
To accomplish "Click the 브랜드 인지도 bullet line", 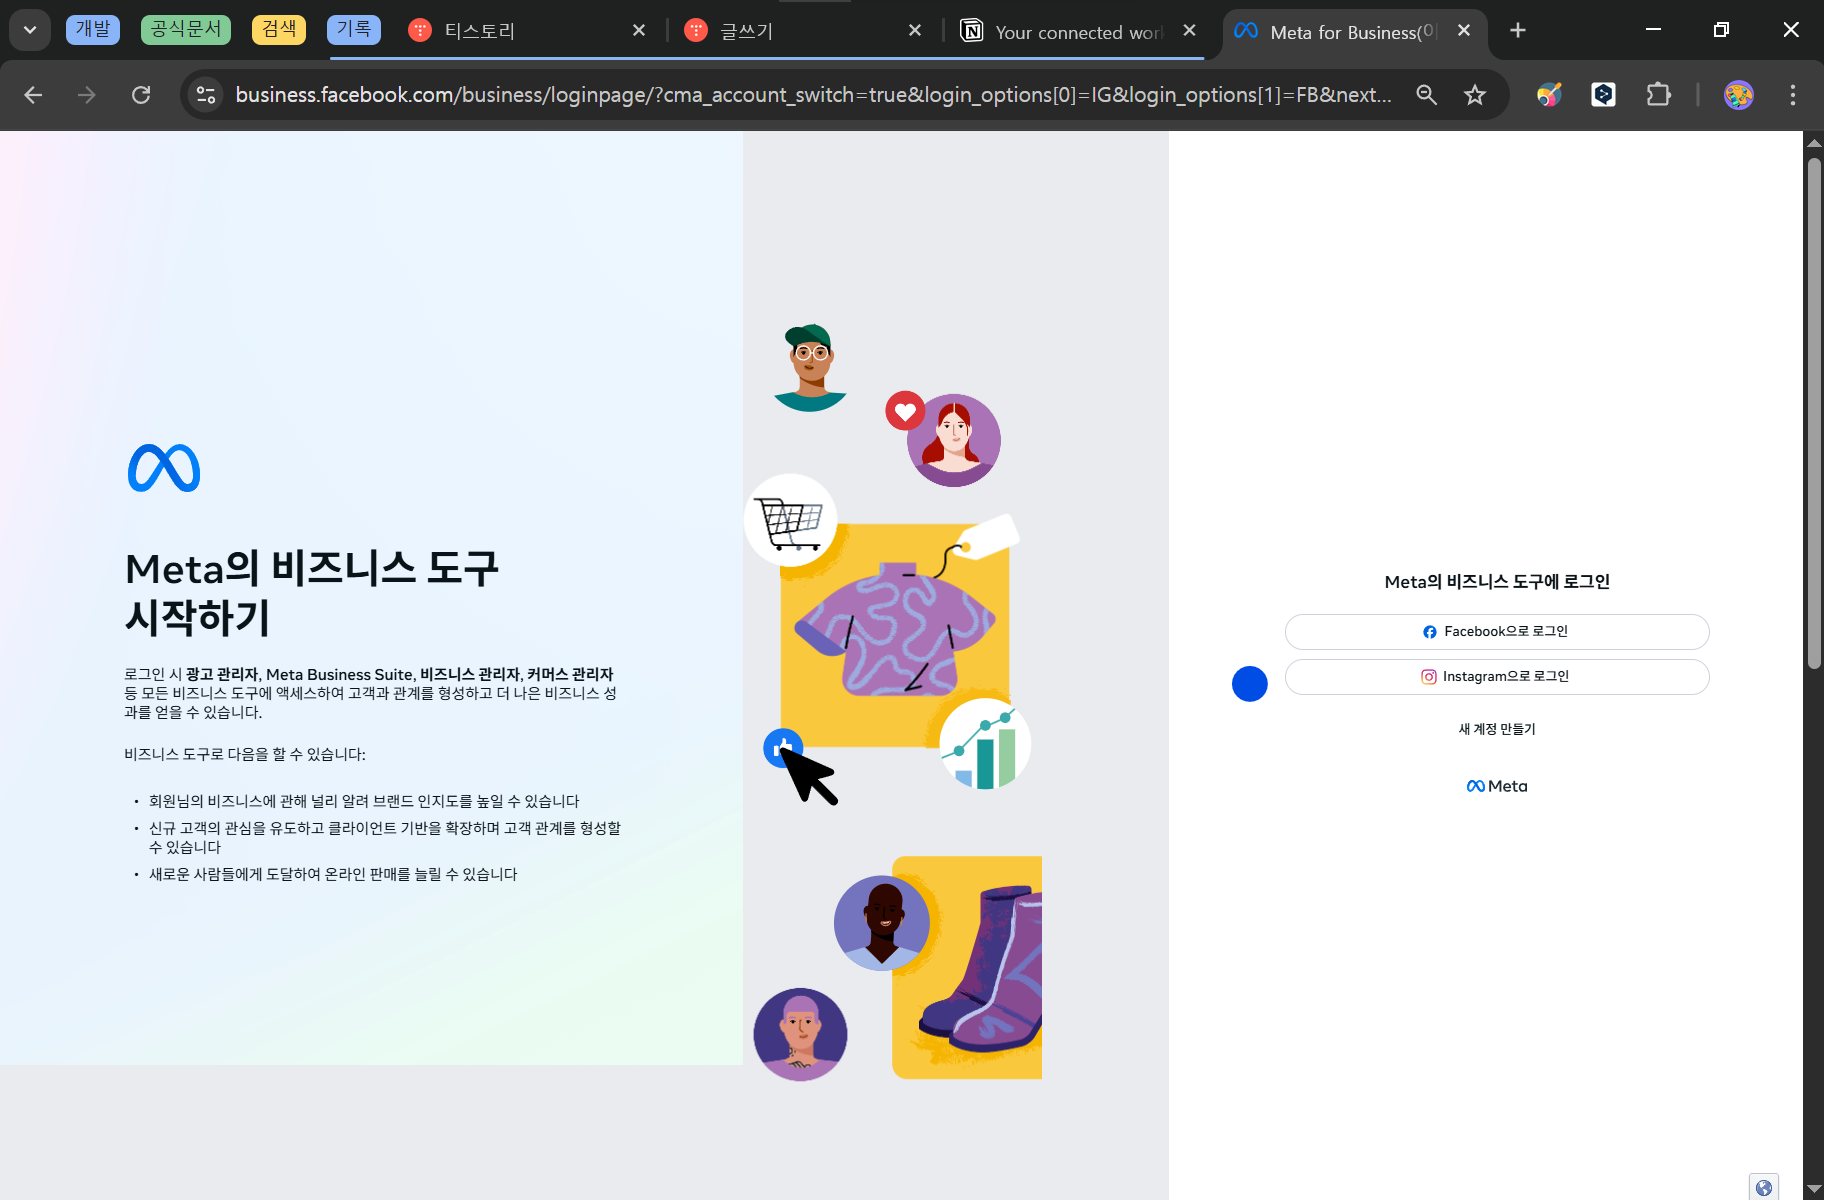I will tap(364, 801).
